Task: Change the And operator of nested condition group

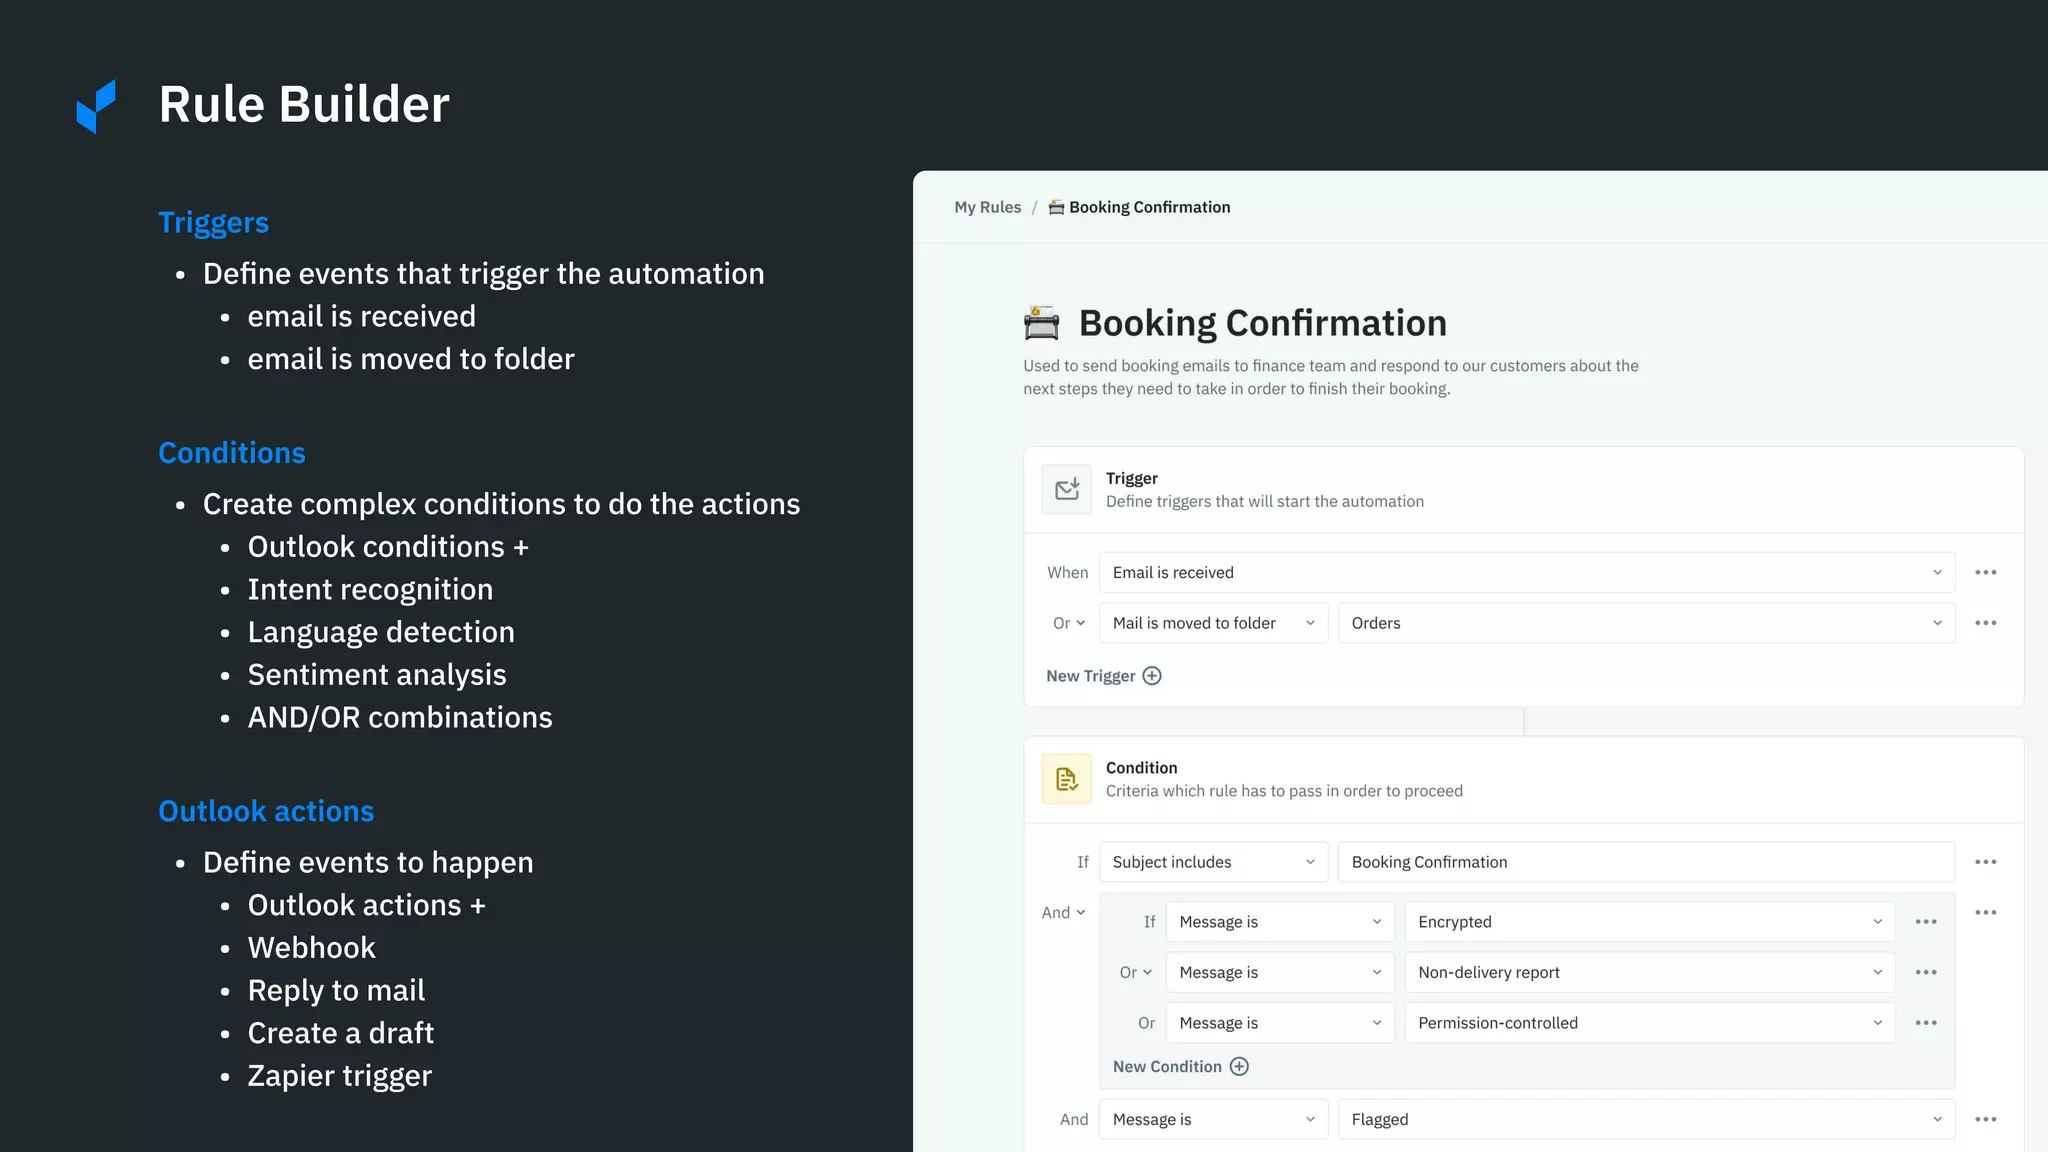Action: [1062, 912]
